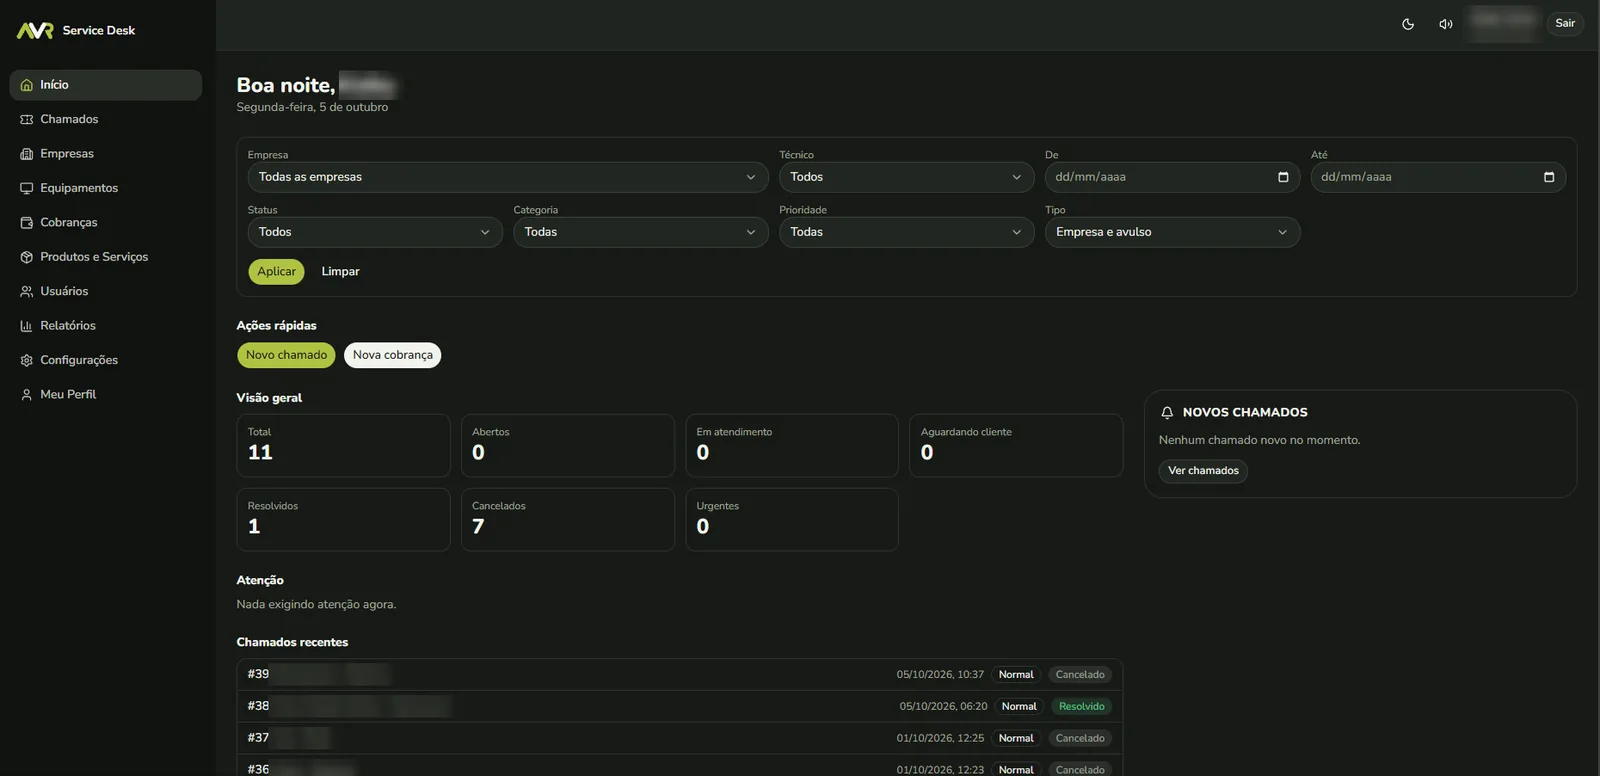Click the Chamados ticket icon

click(27, 119)
